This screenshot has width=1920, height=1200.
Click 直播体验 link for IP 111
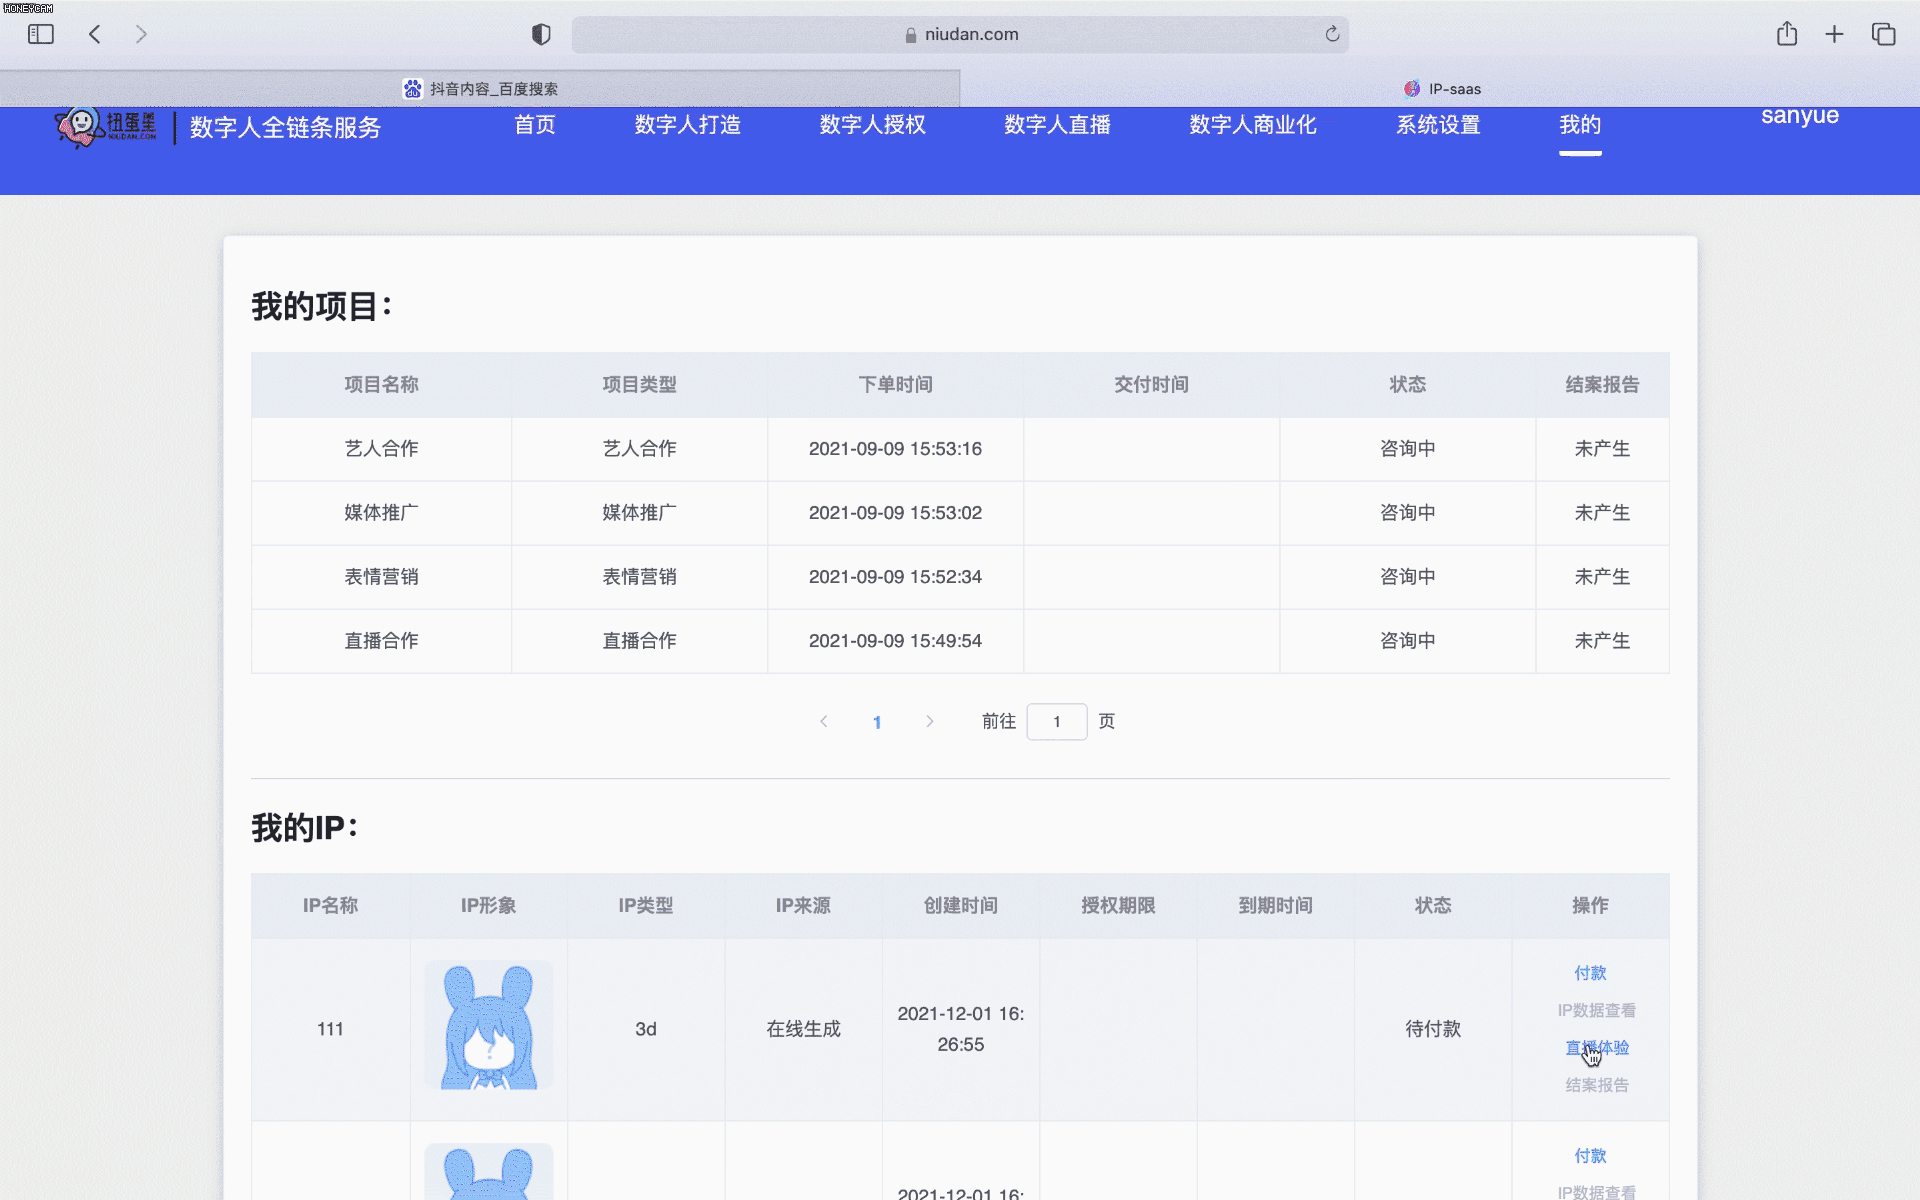pos(1597,1048)
